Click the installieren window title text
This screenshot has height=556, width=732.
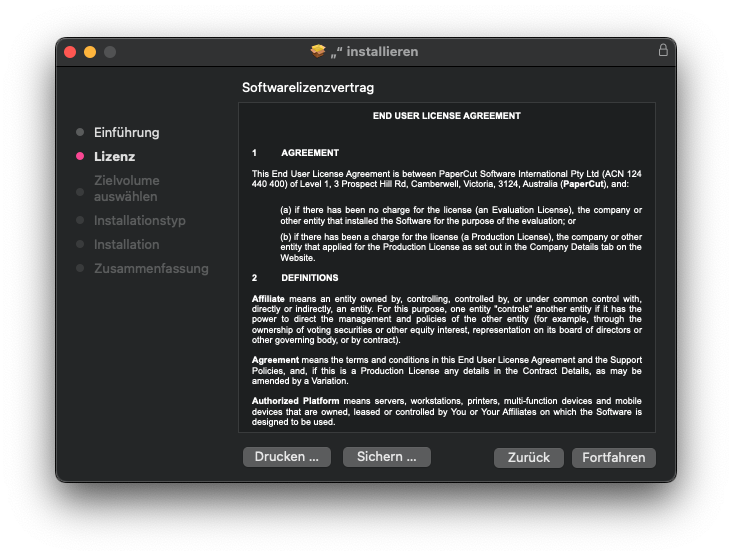(x=375, y=51)
